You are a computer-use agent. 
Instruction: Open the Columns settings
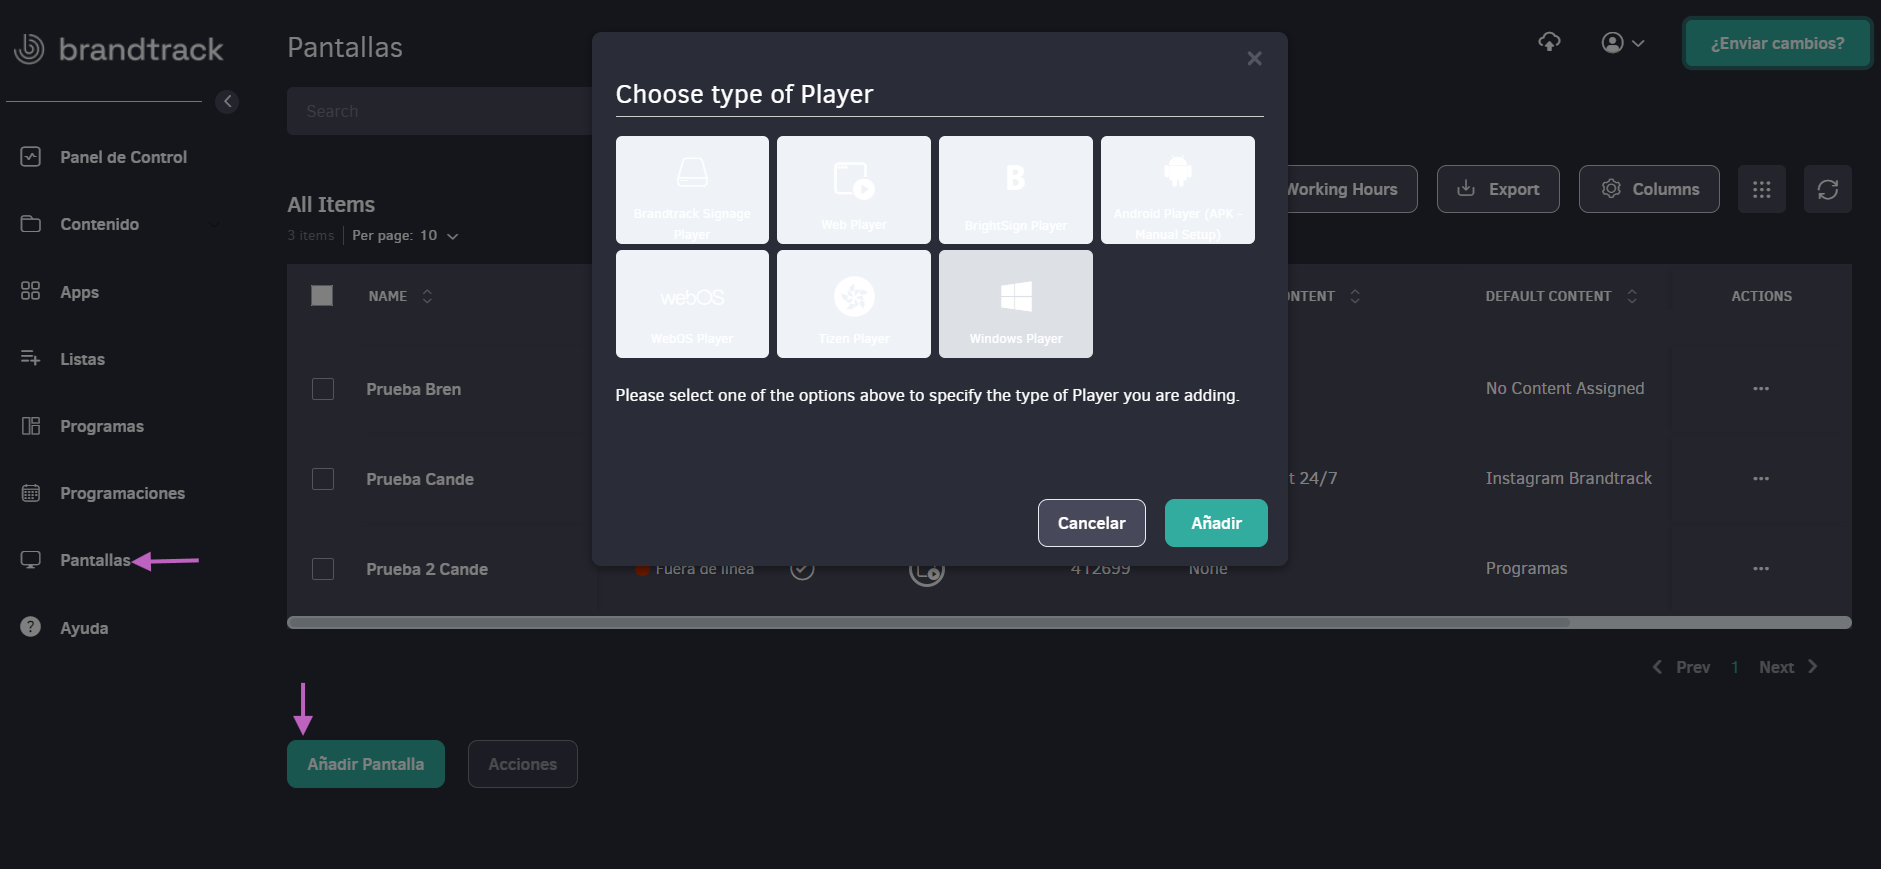(x=1649, y=189)
